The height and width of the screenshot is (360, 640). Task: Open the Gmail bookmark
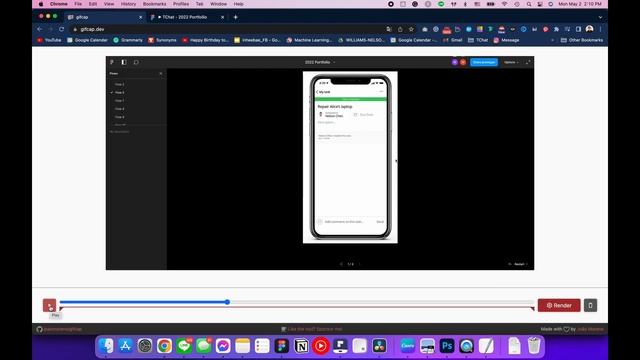point(453,40)
